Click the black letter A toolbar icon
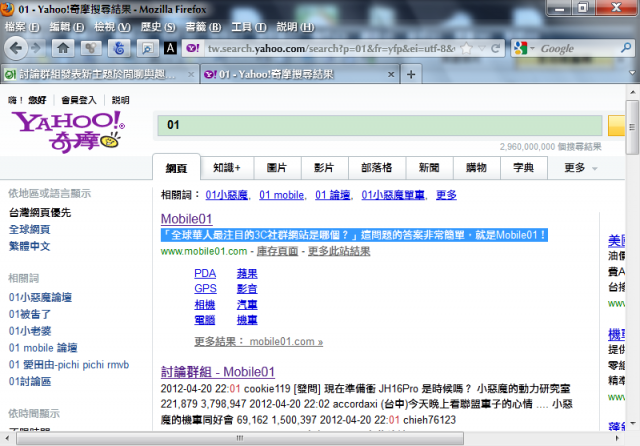Viewport: 640px width, 446px height. tap(171, 48)
